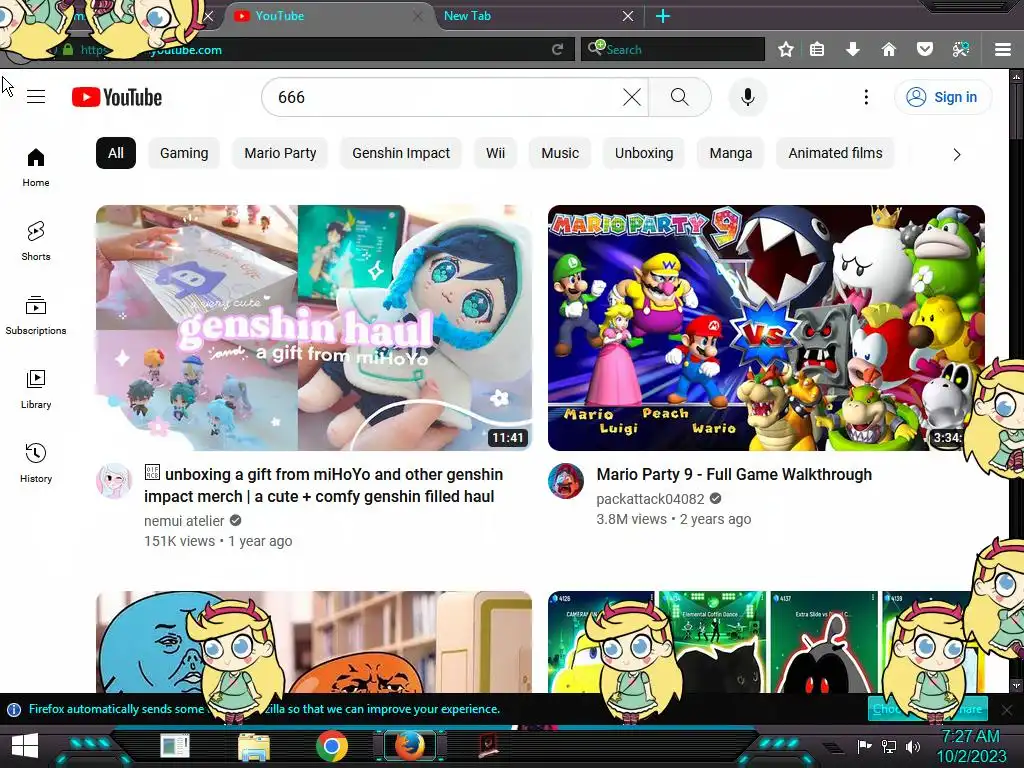Screen dimensions: 1024x768
Task: Open the taskbar clock showing 7:27 AM
Action: 971,746
